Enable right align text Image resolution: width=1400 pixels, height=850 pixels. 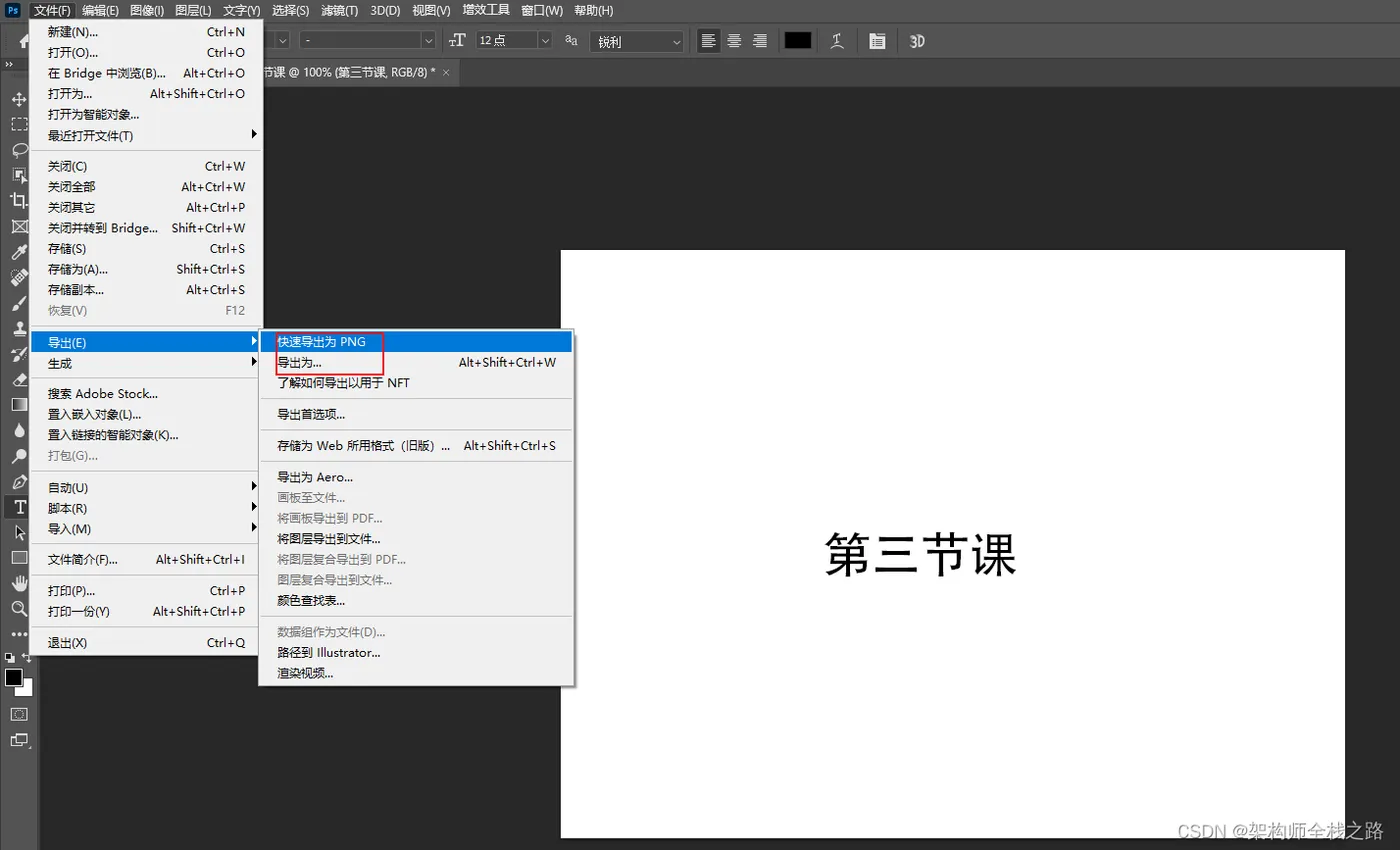(760, 41)
